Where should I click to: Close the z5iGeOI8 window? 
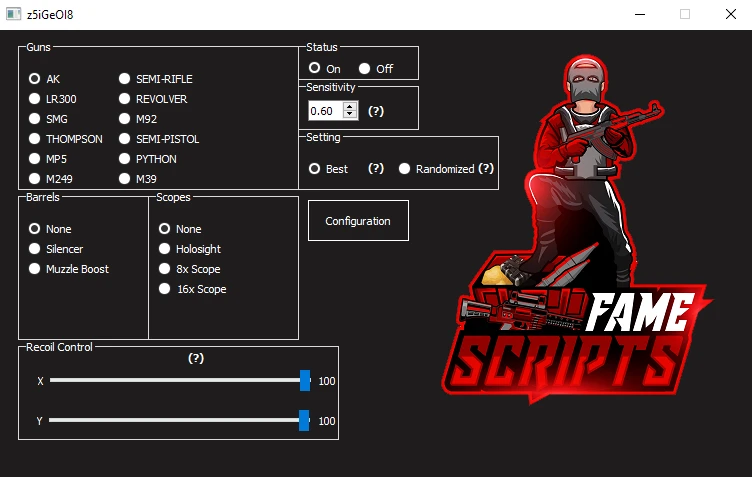[x=730, y=14]
